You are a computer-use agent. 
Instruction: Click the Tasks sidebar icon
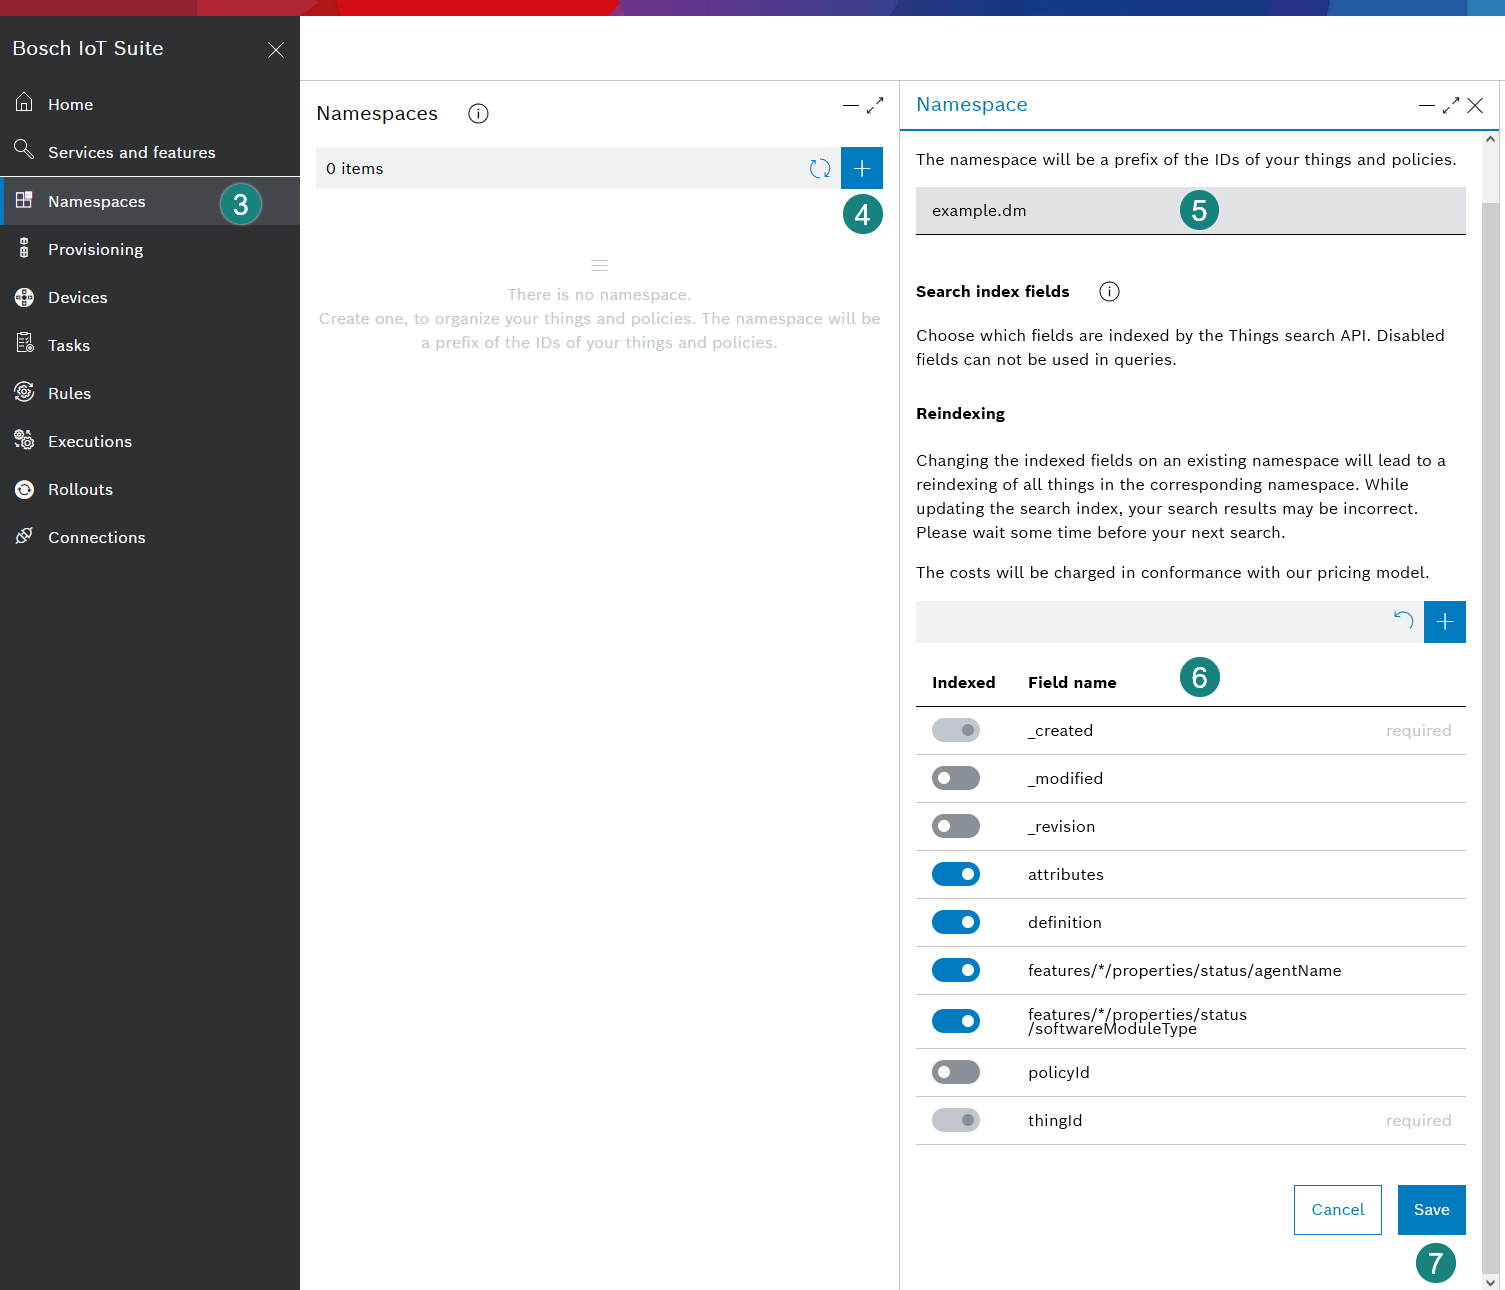[x=24, y=344]
